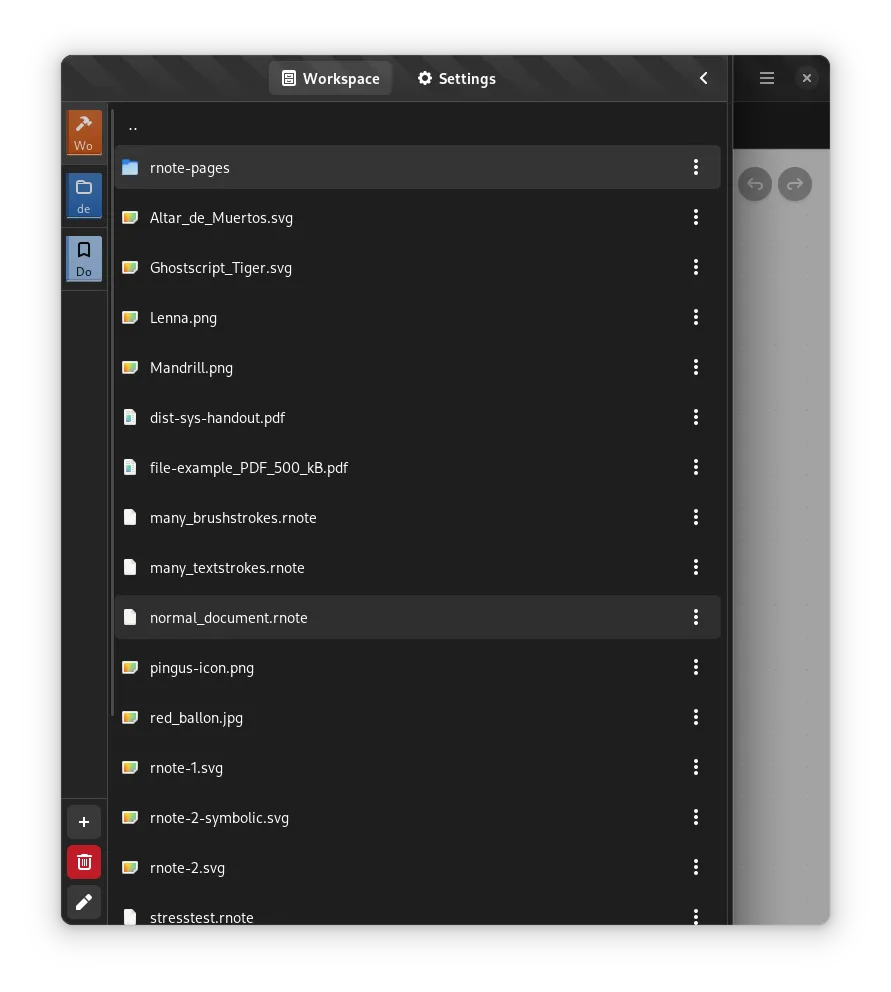Viewport: 891px width, 992px height.
Task: Click the undo arrow button on canvas
Action: (x=754, y=184)
